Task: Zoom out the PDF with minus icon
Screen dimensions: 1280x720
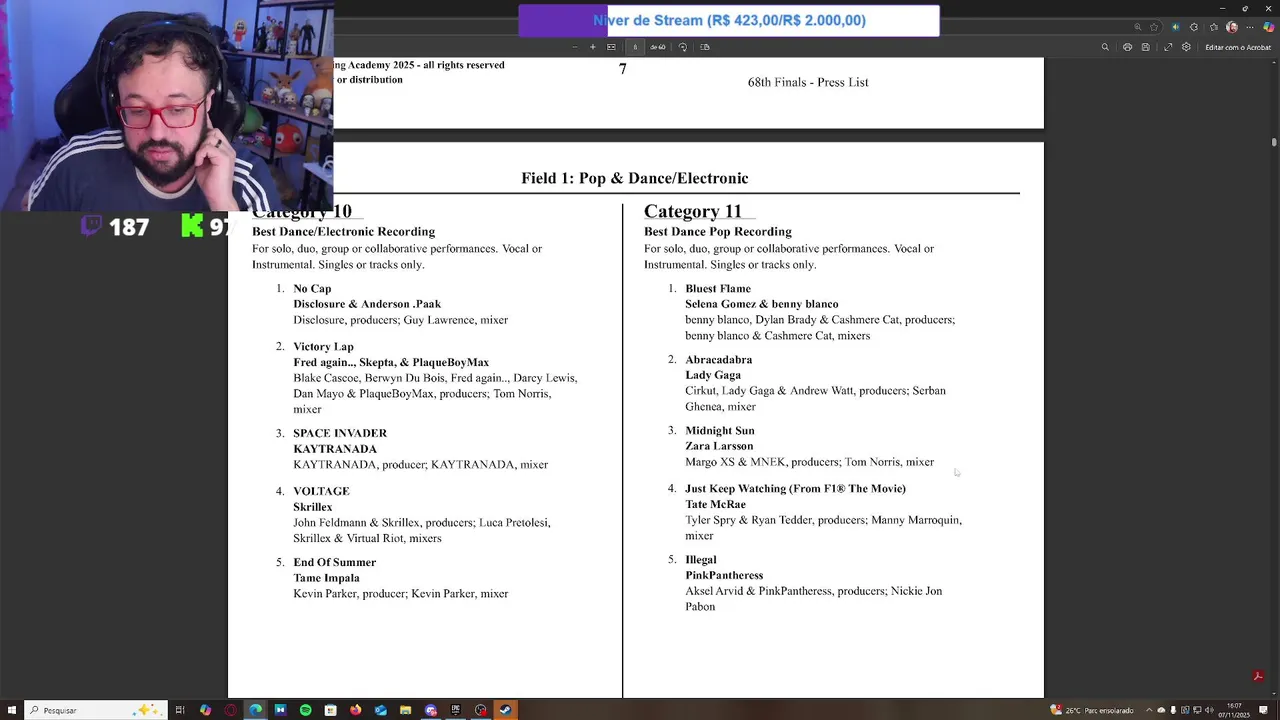Action: pos(574,47)
